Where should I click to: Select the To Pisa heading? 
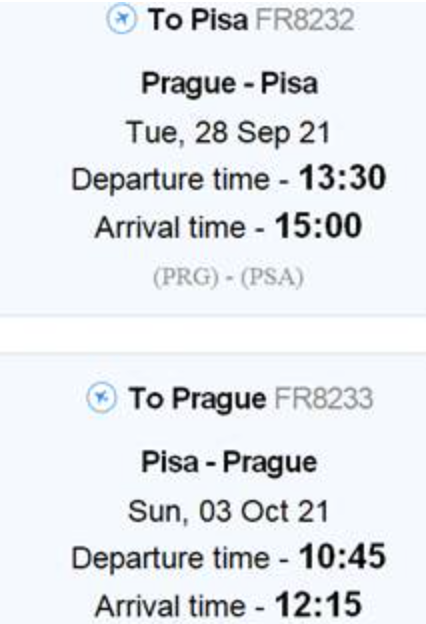click(x=198, y=19)
